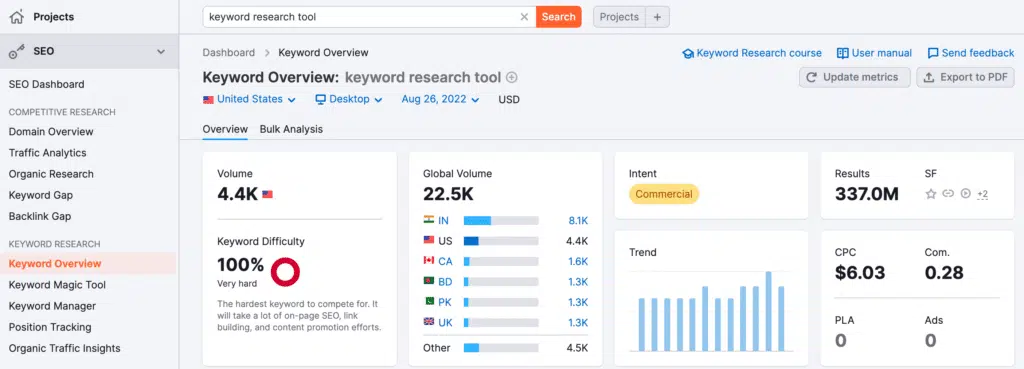Click the BD country link

click(x=445, y=281)
